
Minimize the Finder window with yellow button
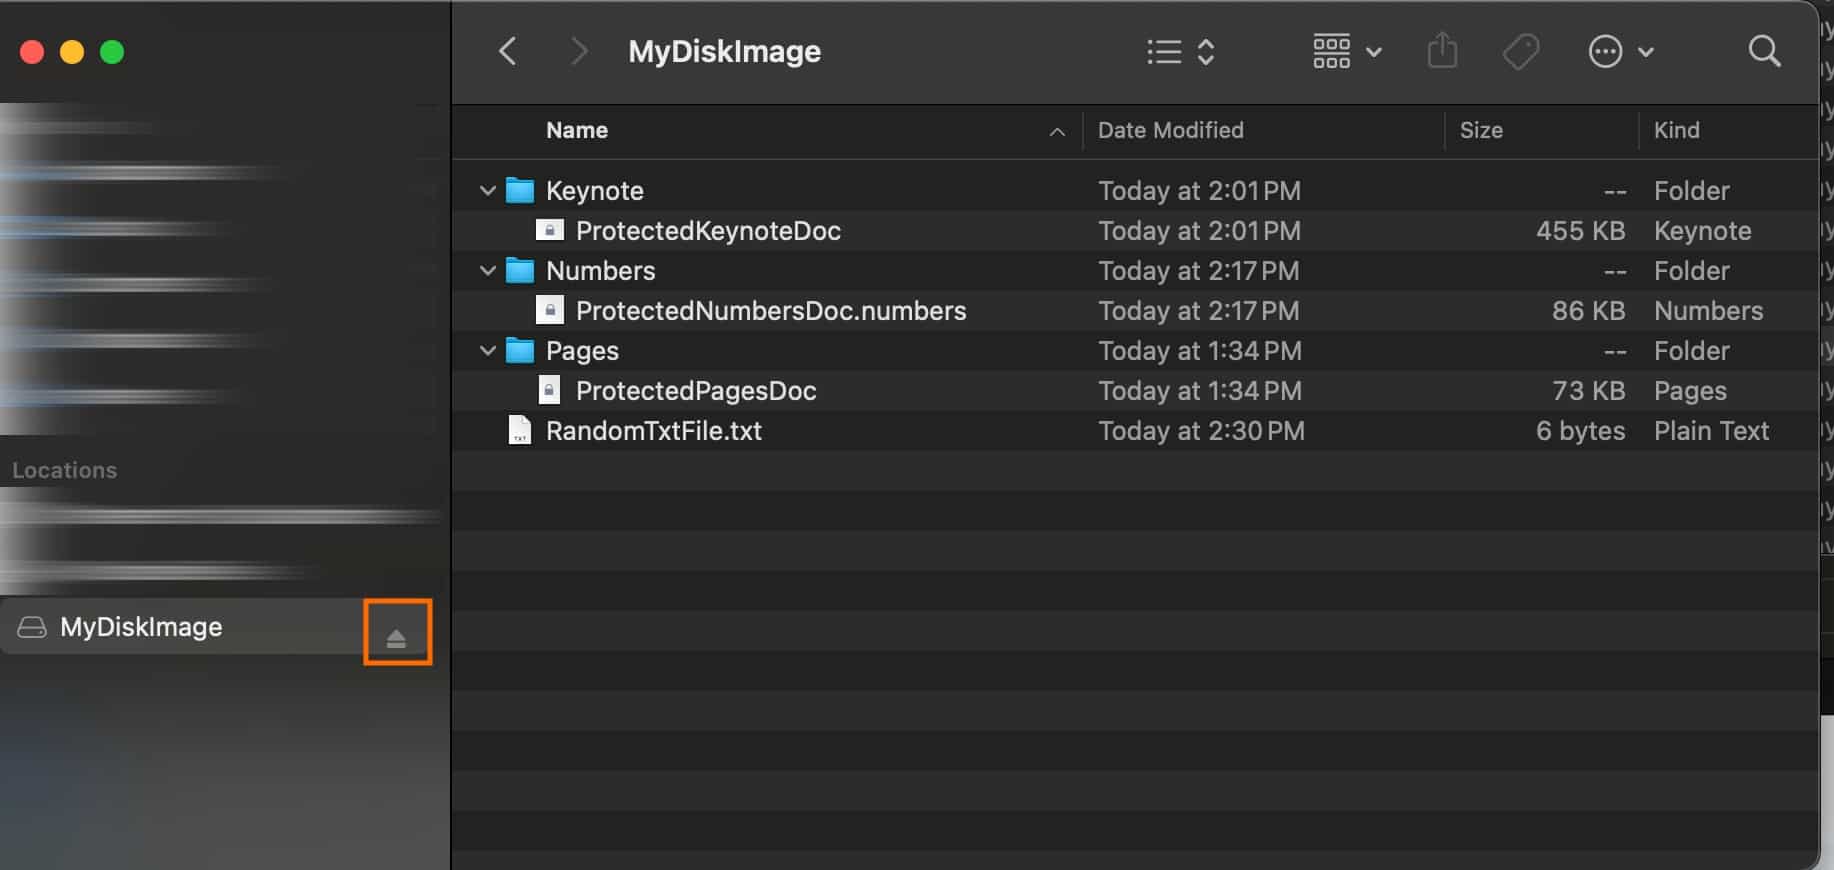[72, 52]
